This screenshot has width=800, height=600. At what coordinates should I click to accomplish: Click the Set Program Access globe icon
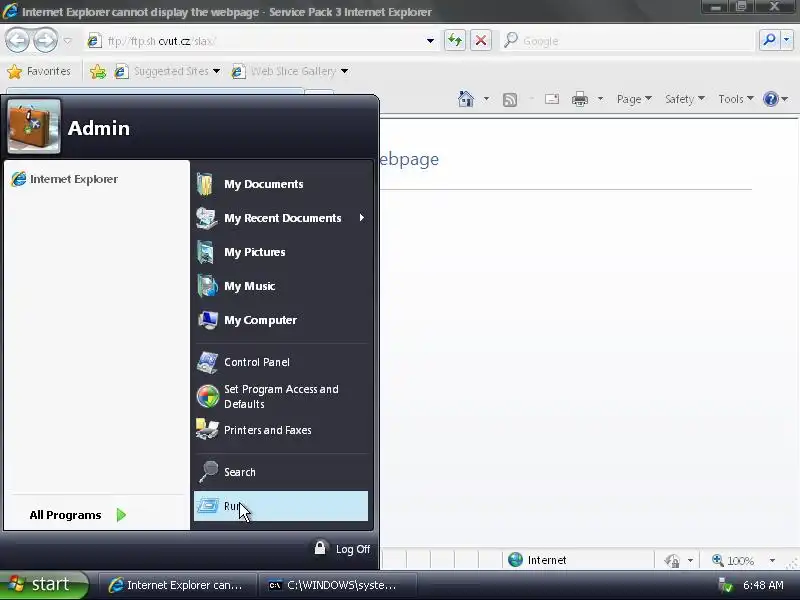pyautogui.click(x=208, y=396)
